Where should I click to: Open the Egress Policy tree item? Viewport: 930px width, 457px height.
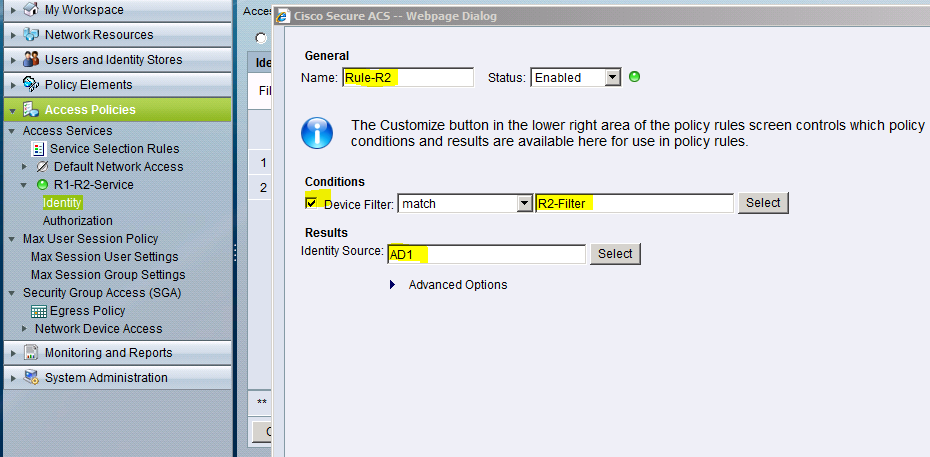coord(88,311)
